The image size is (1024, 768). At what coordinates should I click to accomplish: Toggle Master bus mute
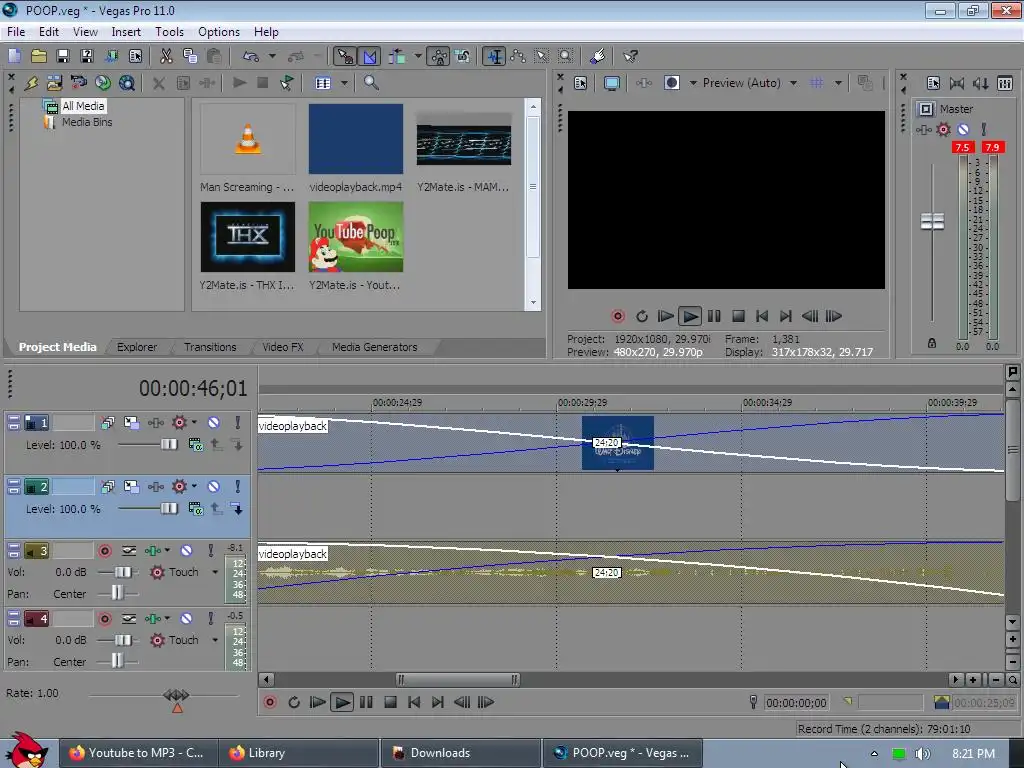(963, 129)
